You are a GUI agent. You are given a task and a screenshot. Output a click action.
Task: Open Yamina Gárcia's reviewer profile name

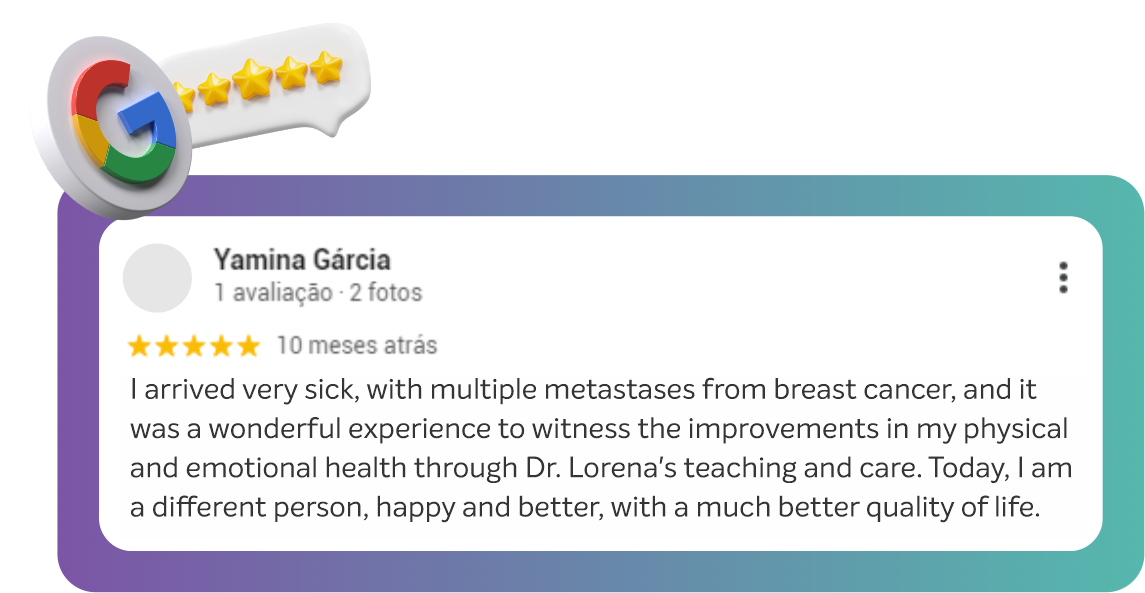tap(302, 259)
